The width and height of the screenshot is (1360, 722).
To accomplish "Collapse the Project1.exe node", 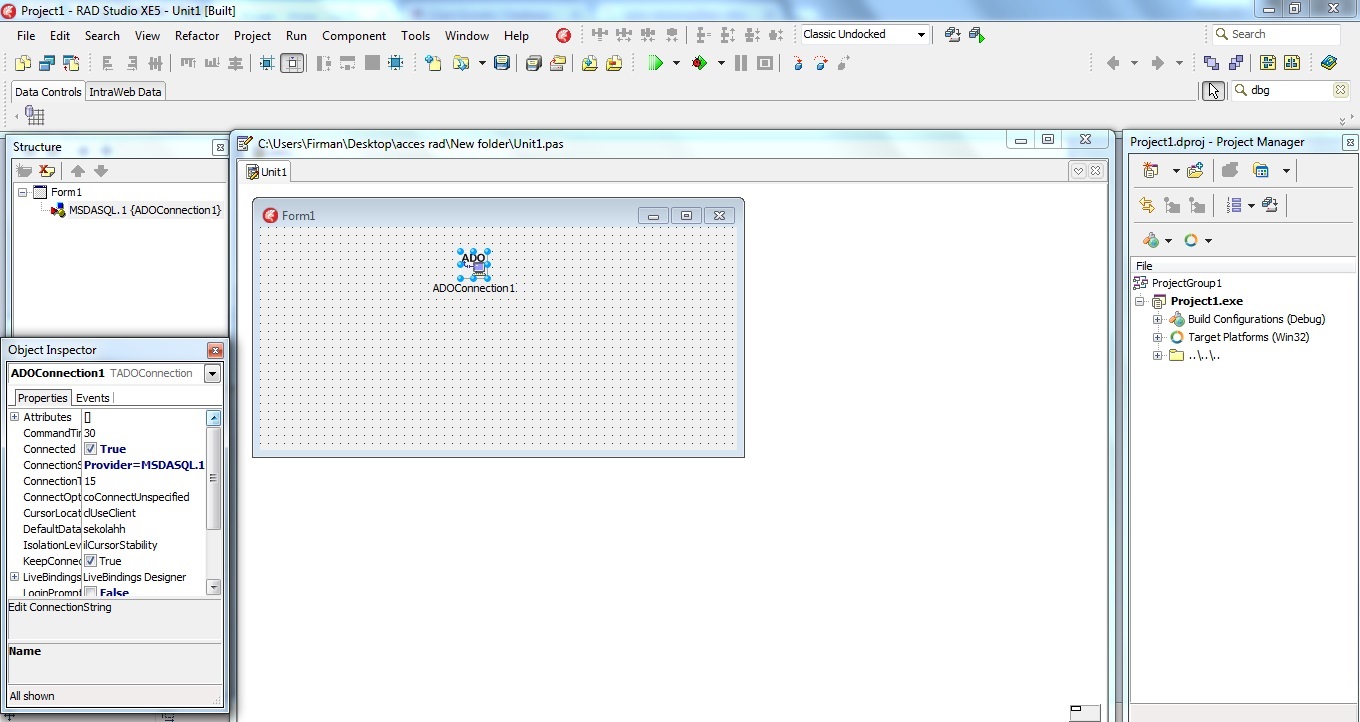I will (1140, 302).
